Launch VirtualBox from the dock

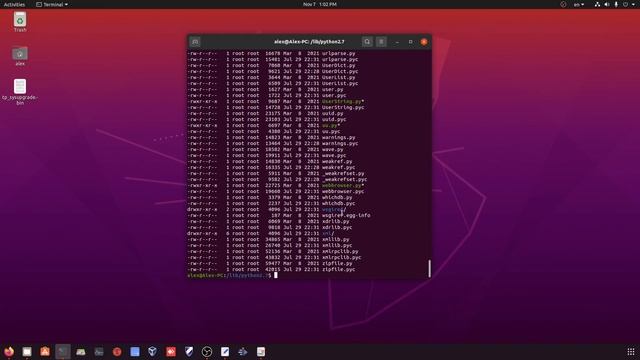tap(153, 351)
